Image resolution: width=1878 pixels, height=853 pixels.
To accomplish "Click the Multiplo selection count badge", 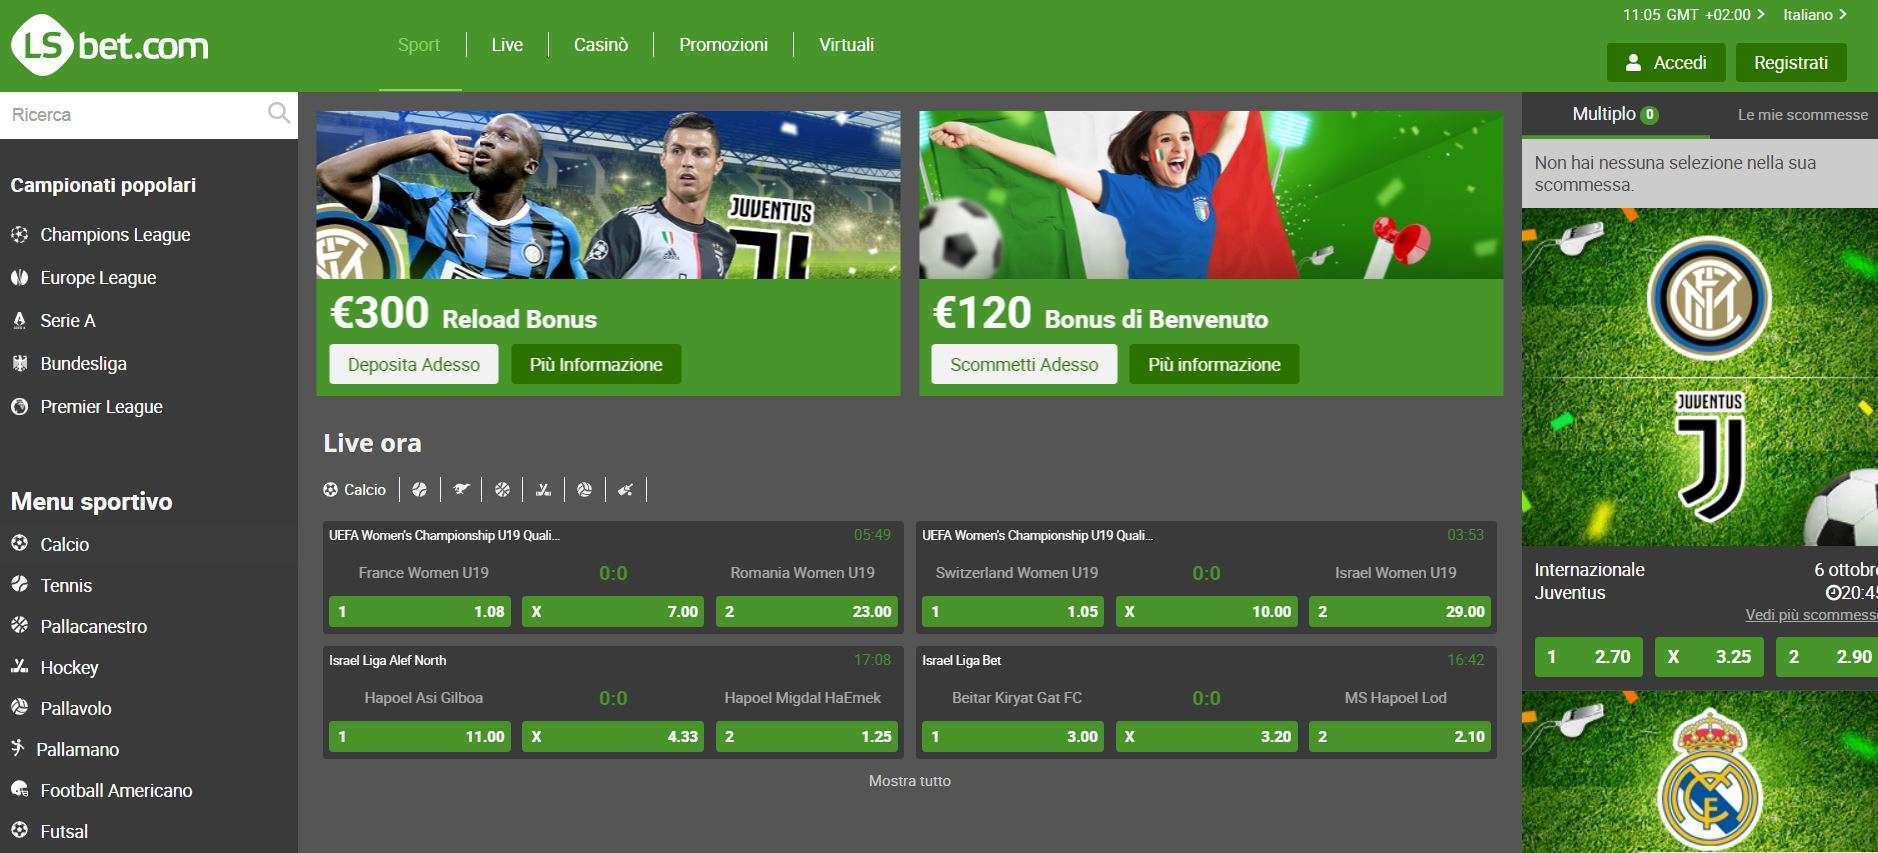I will pos(1650,115).
